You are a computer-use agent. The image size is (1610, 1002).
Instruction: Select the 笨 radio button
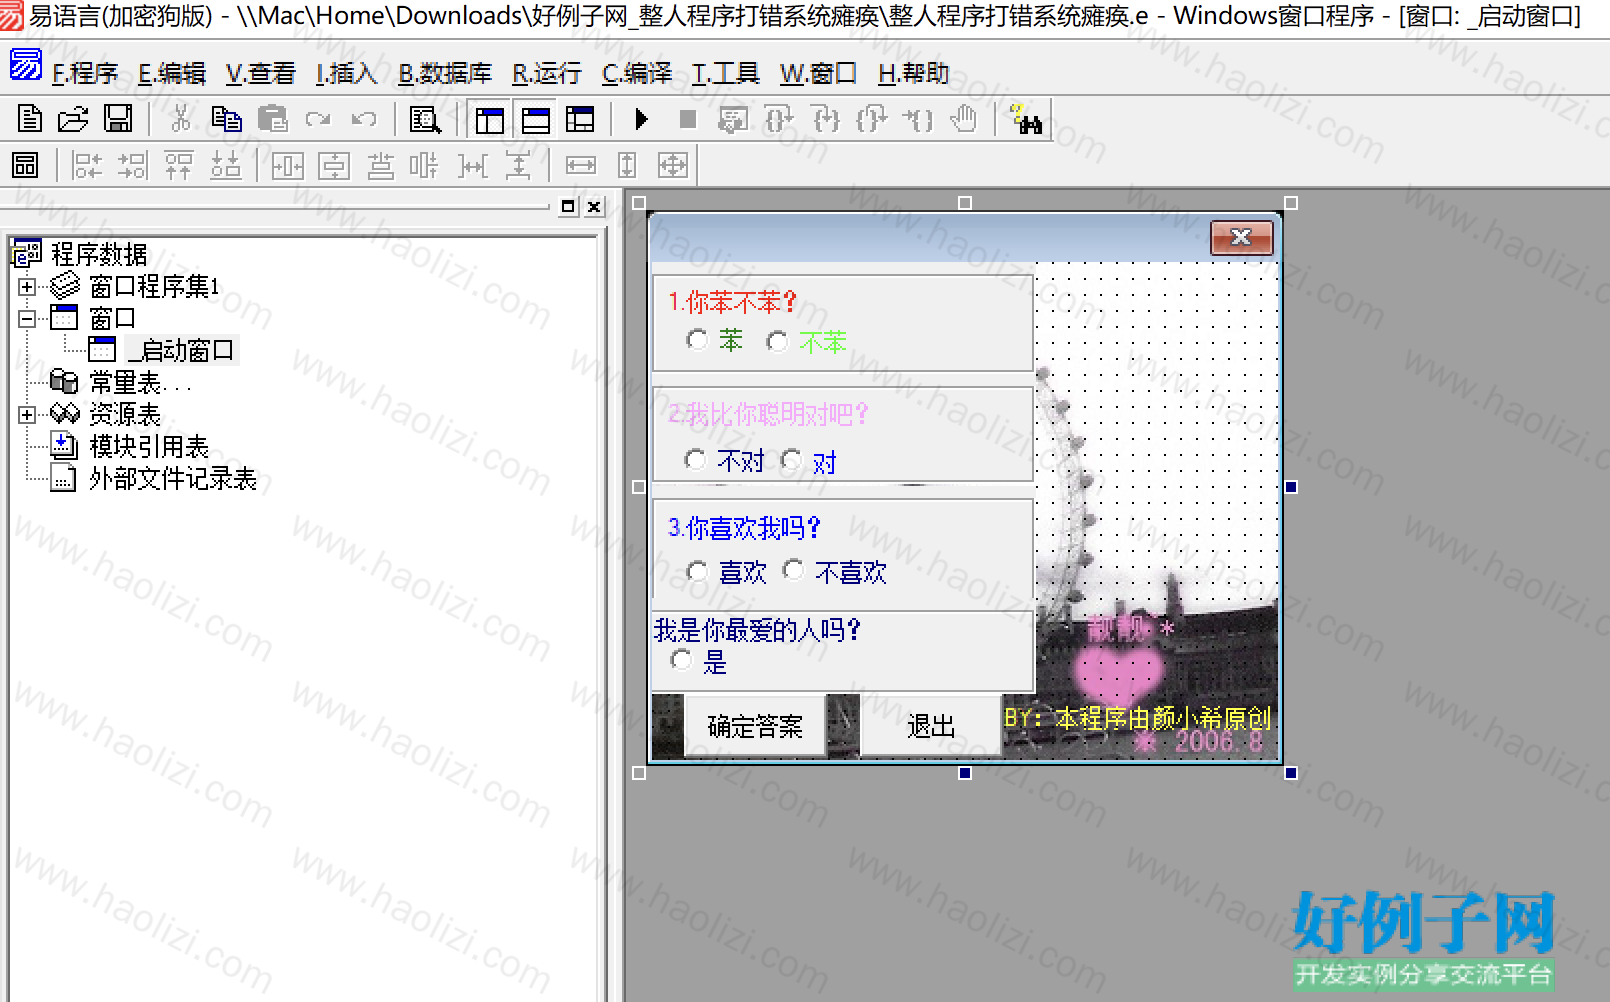tap(697, 340)
